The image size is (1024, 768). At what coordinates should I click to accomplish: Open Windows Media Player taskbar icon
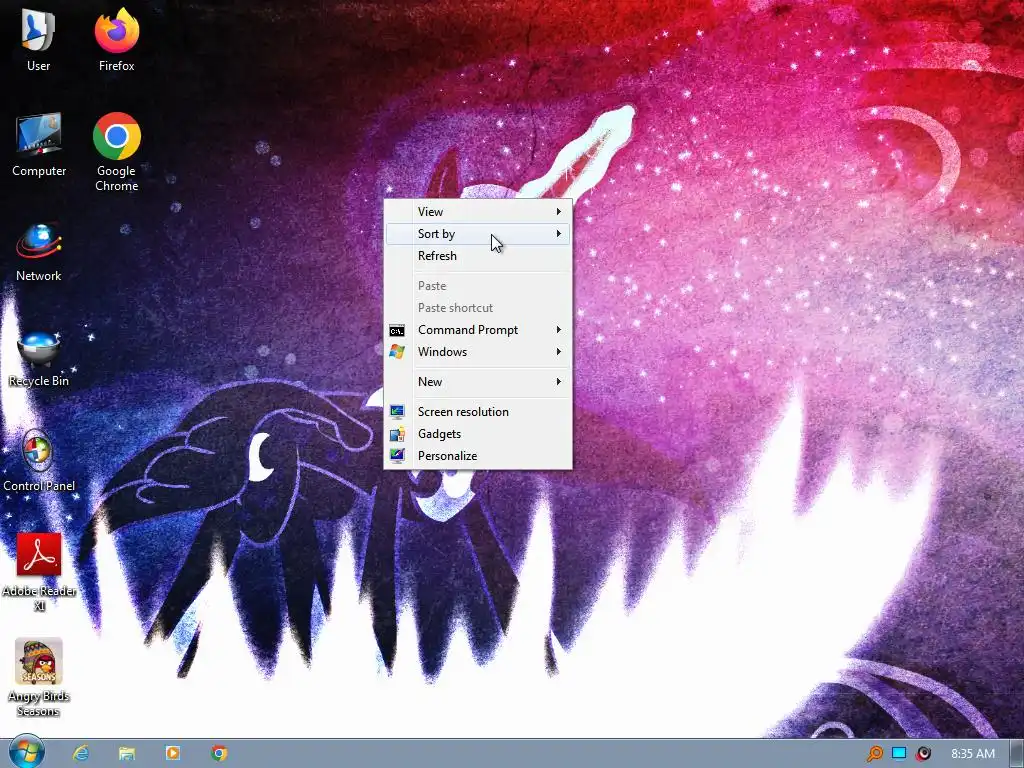(x=172, y=753)
